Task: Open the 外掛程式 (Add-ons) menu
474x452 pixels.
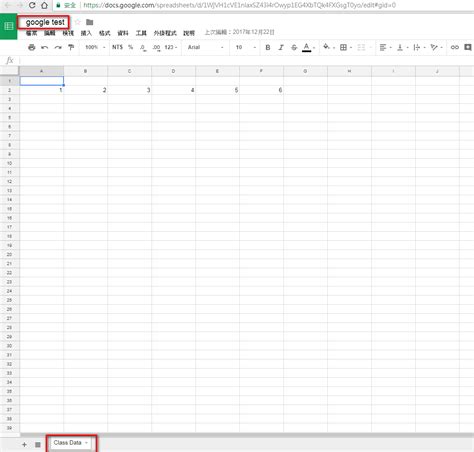Action: point(165,33)
